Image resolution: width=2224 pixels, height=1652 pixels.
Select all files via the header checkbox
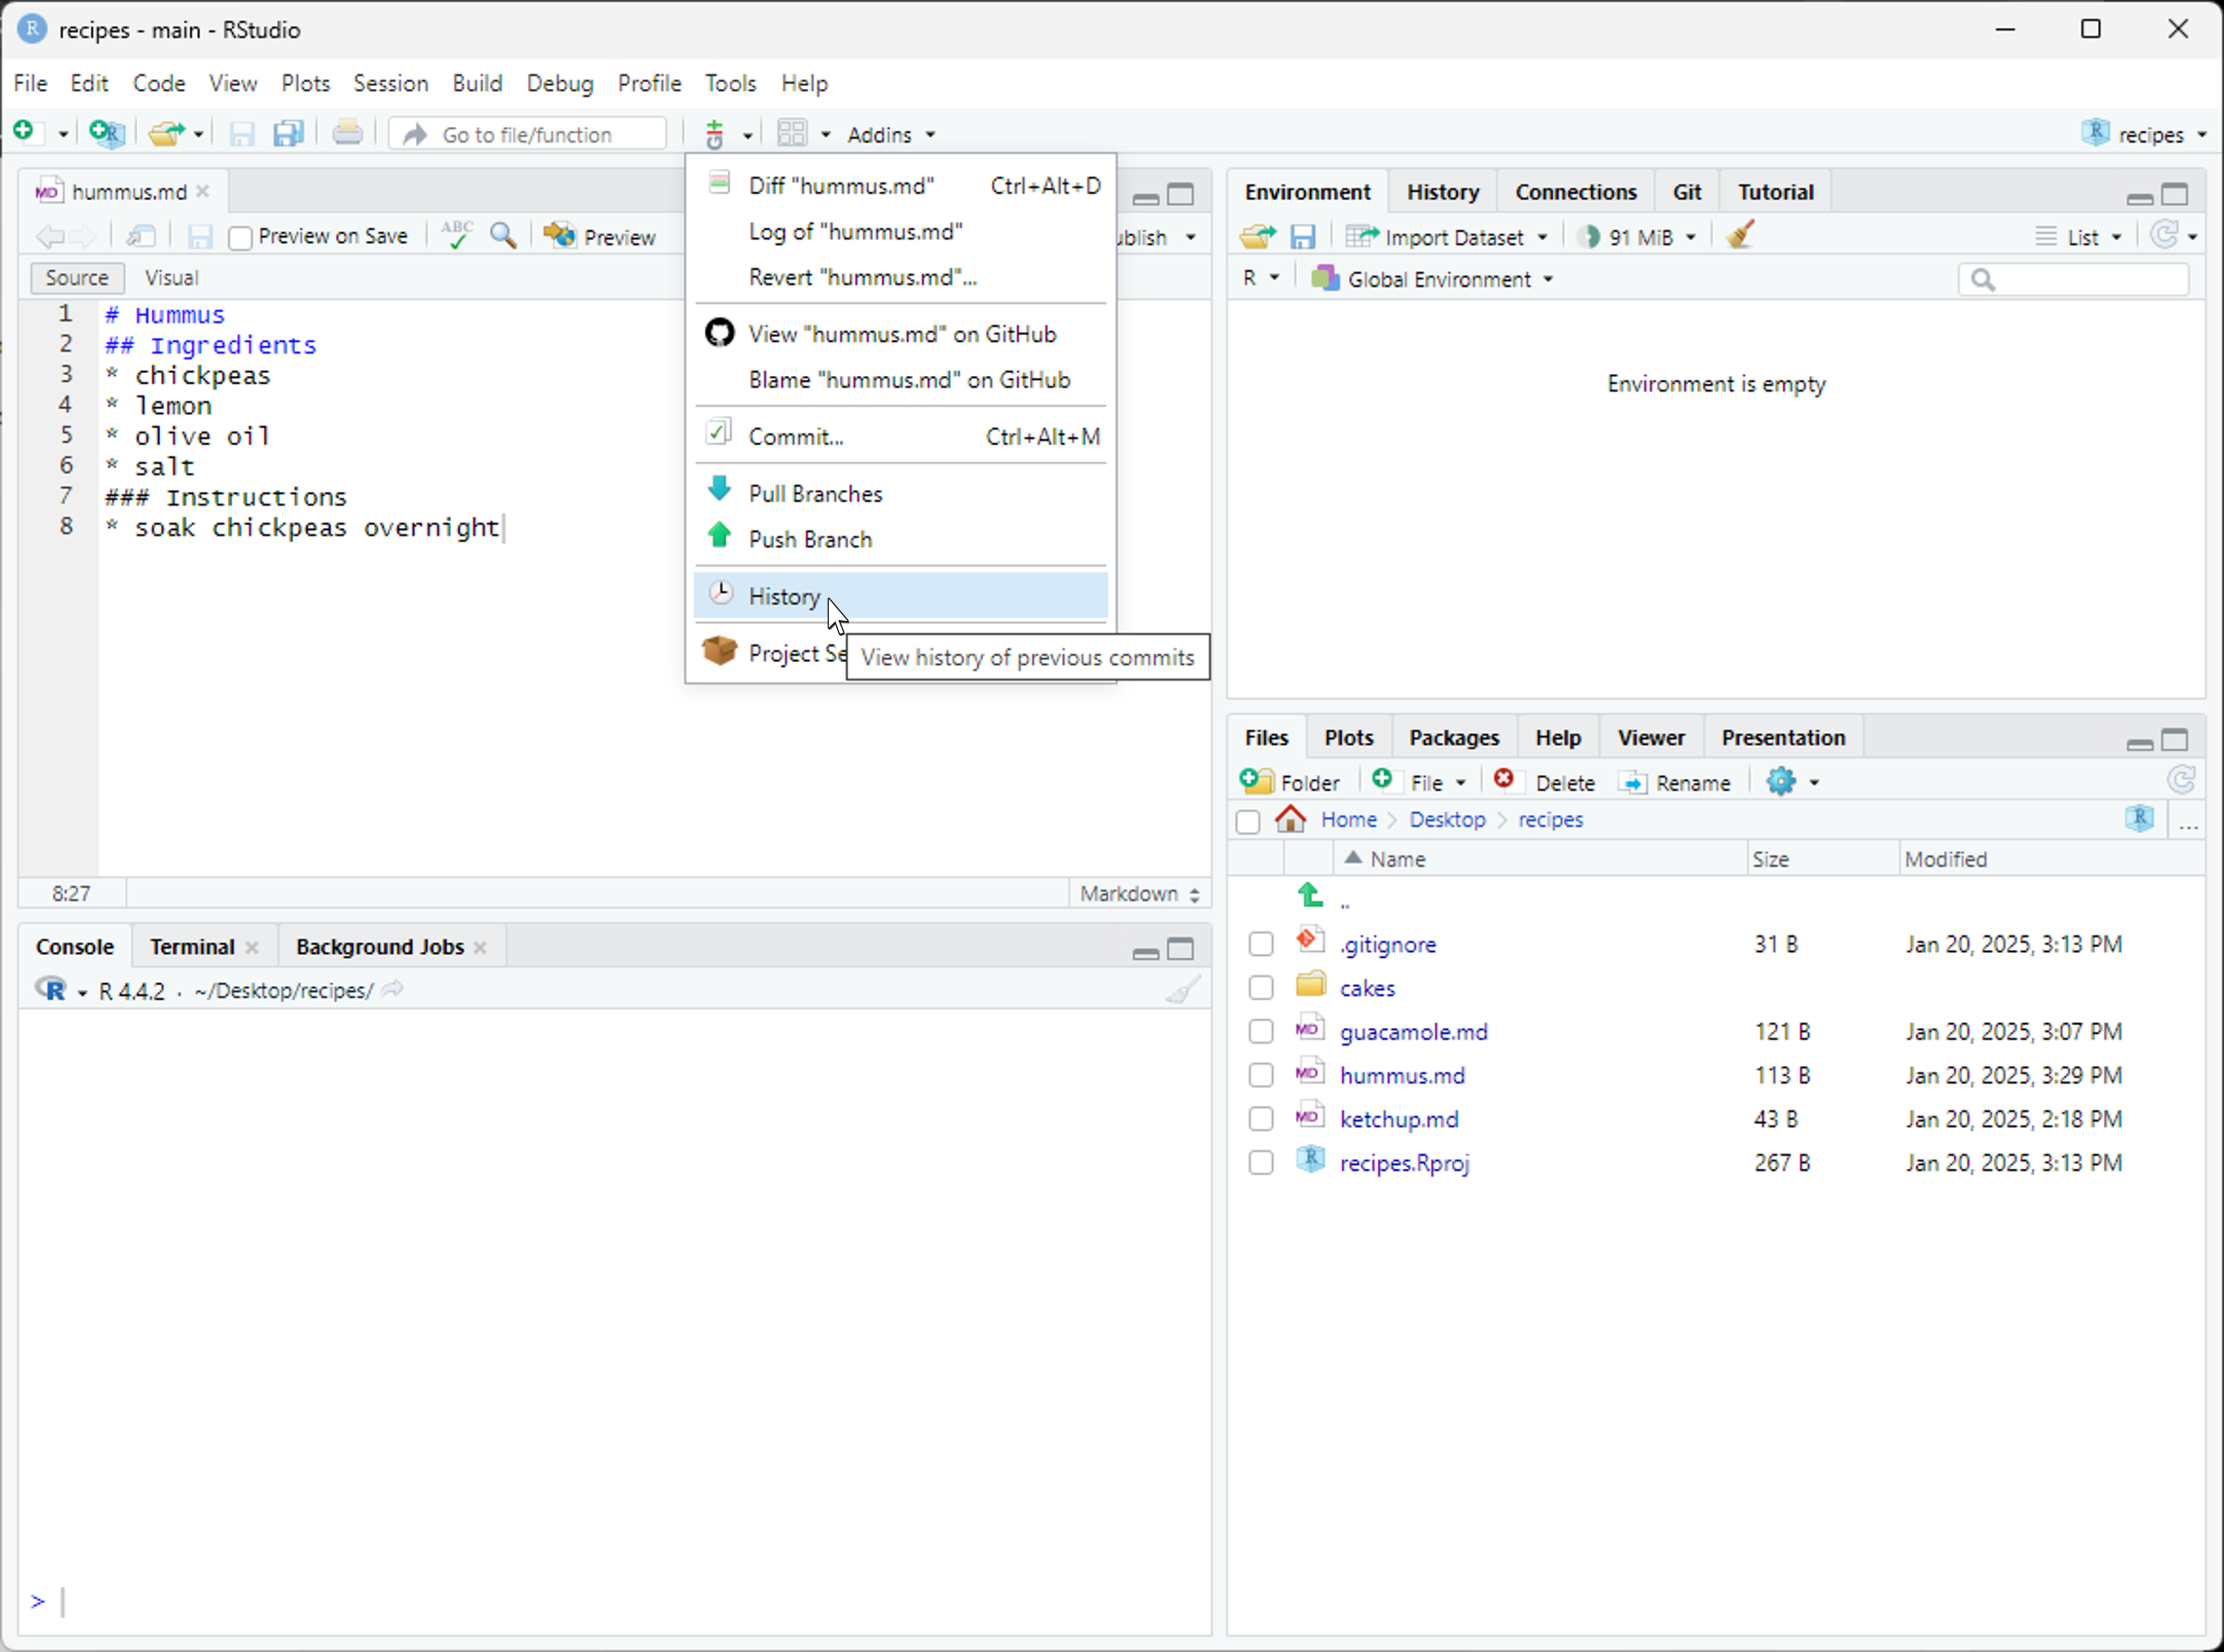pyautogui.click(x=1248, y=821)
